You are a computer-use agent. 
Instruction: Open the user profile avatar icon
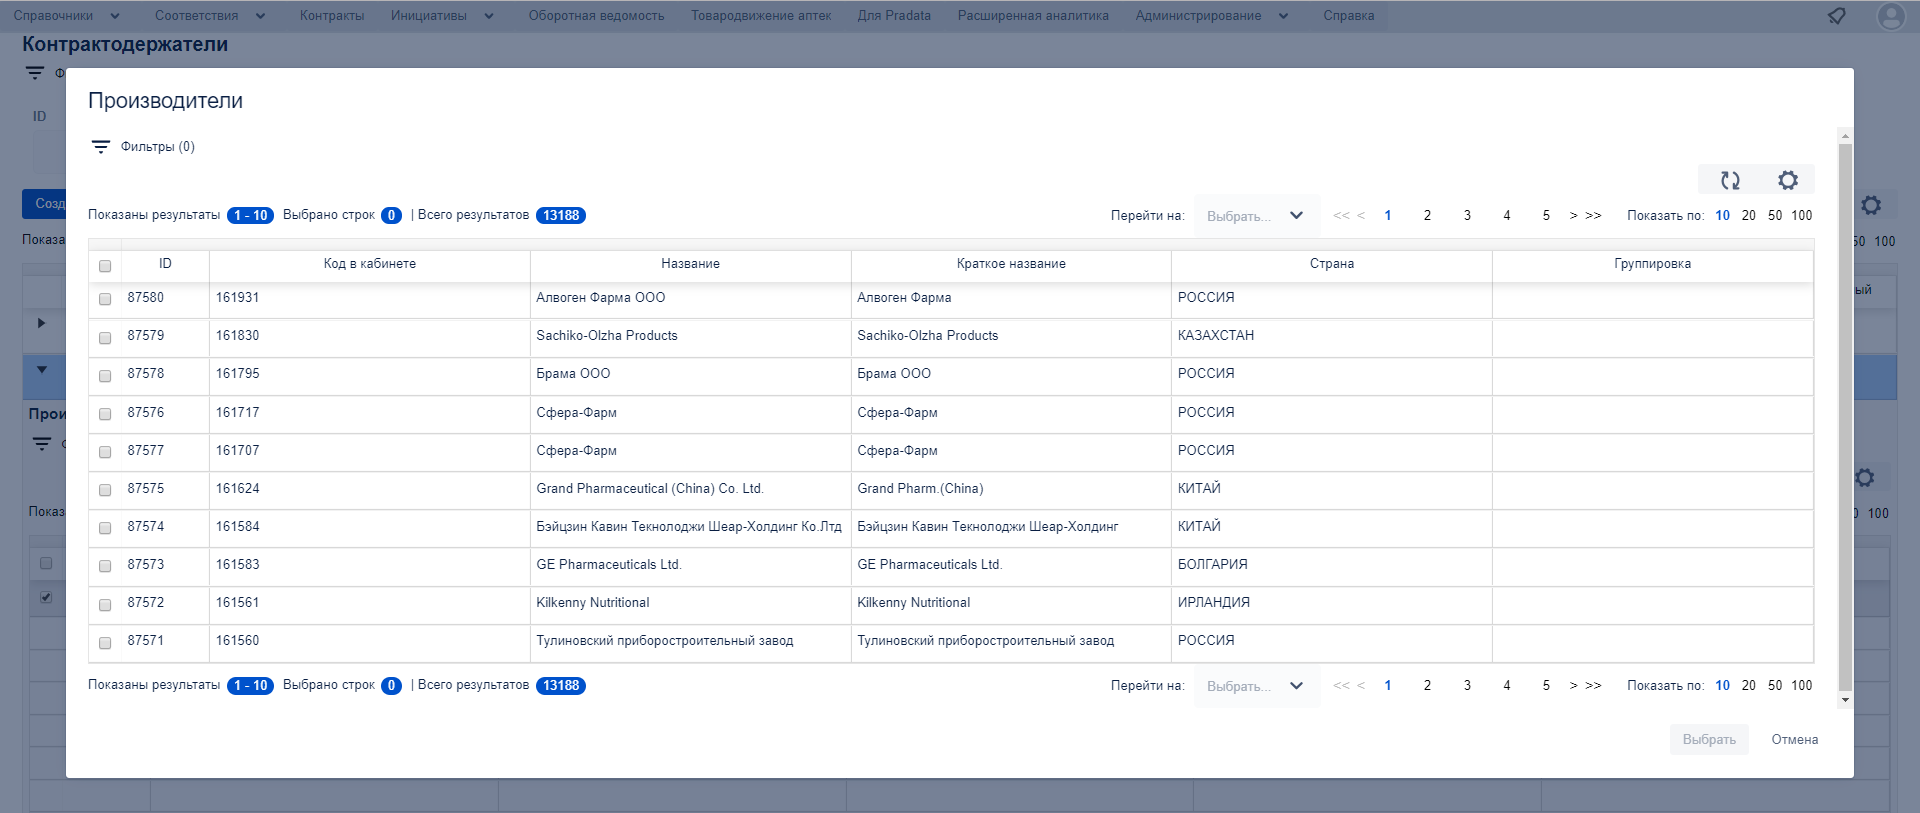coord(1890,16)
